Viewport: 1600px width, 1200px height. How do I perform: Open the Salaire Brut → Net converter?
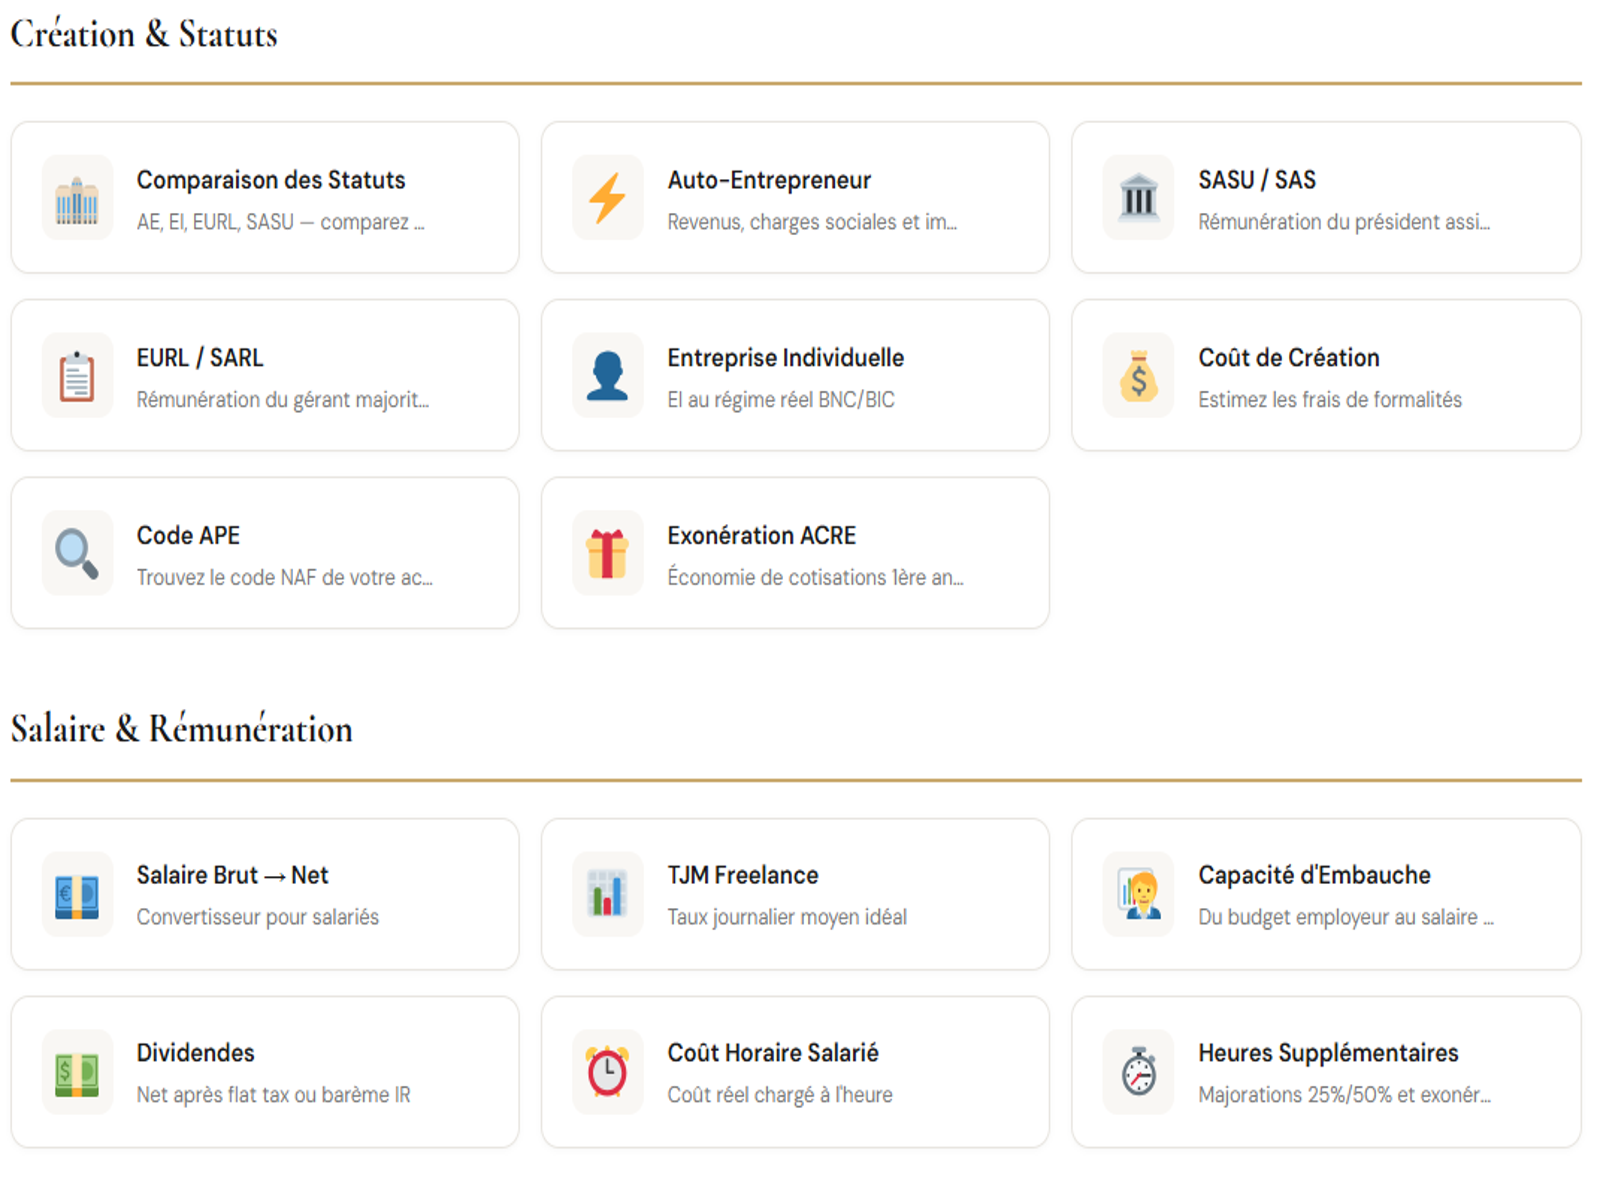pyautogui.click(x=265, y=893)
